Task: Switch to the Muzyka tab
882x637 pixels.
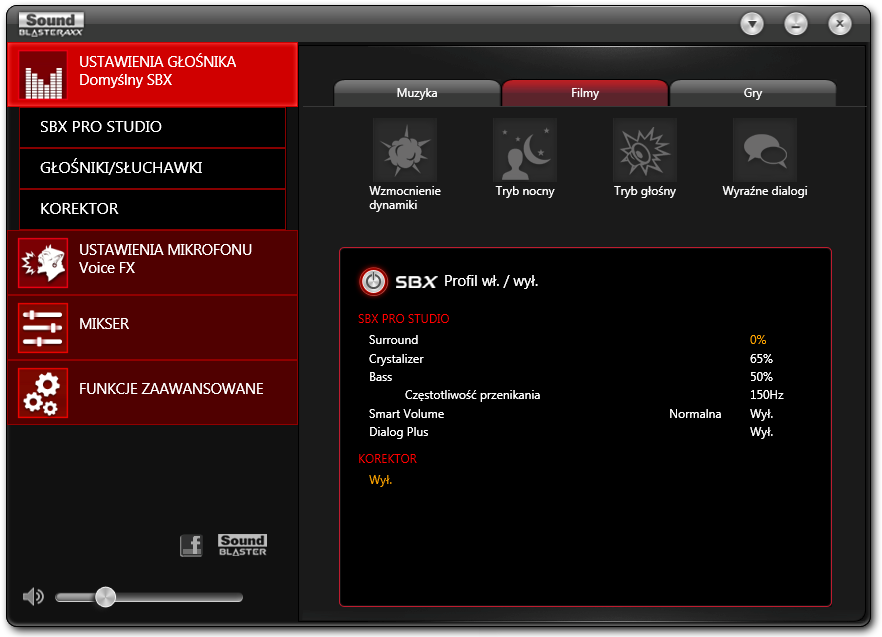Action: [417, 93]
